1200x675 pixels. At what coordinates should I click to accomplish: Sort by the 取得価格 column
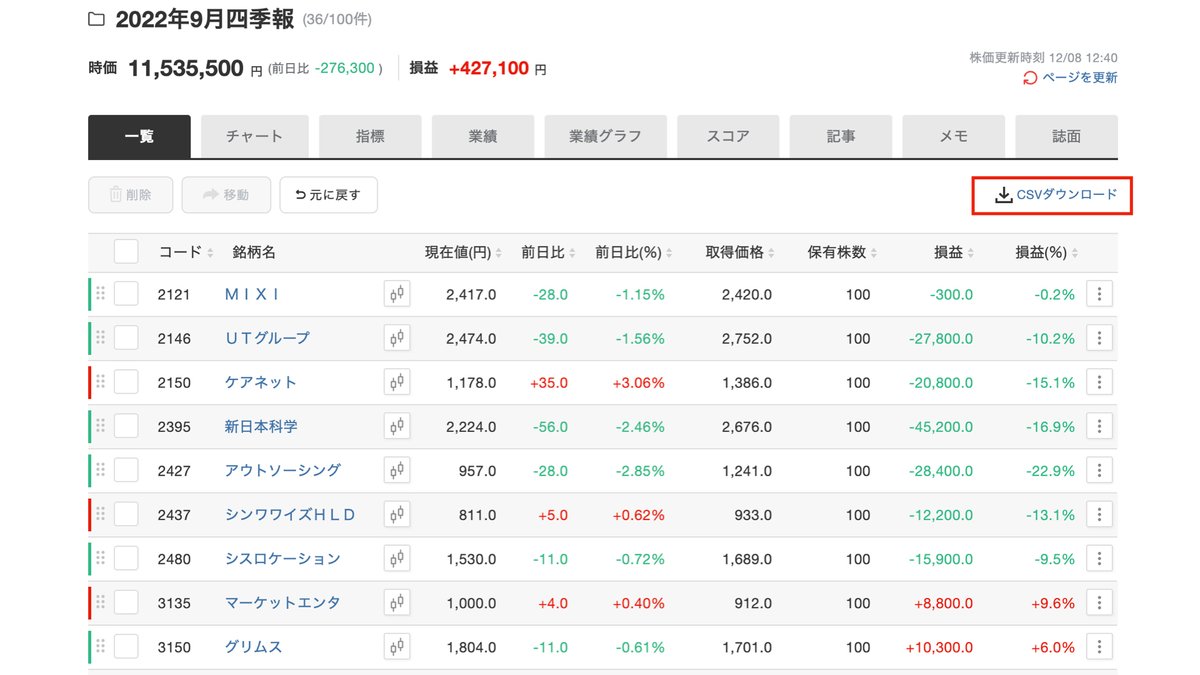[741, 252]
